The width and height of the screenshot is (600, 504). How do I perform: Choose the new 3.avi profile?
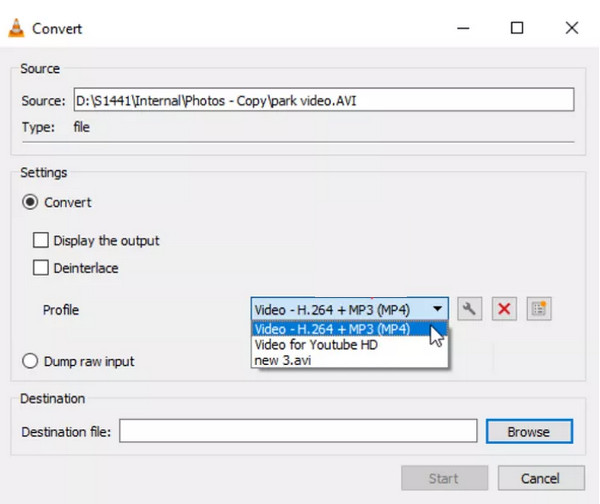point(349,360)
